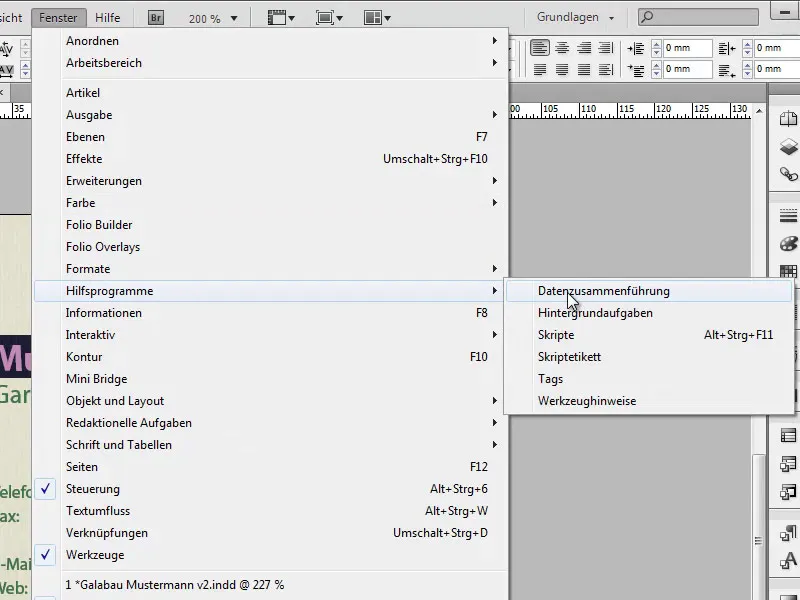Open the Table Styles panel icon
800x600 pixels.
tap(788, 464)
